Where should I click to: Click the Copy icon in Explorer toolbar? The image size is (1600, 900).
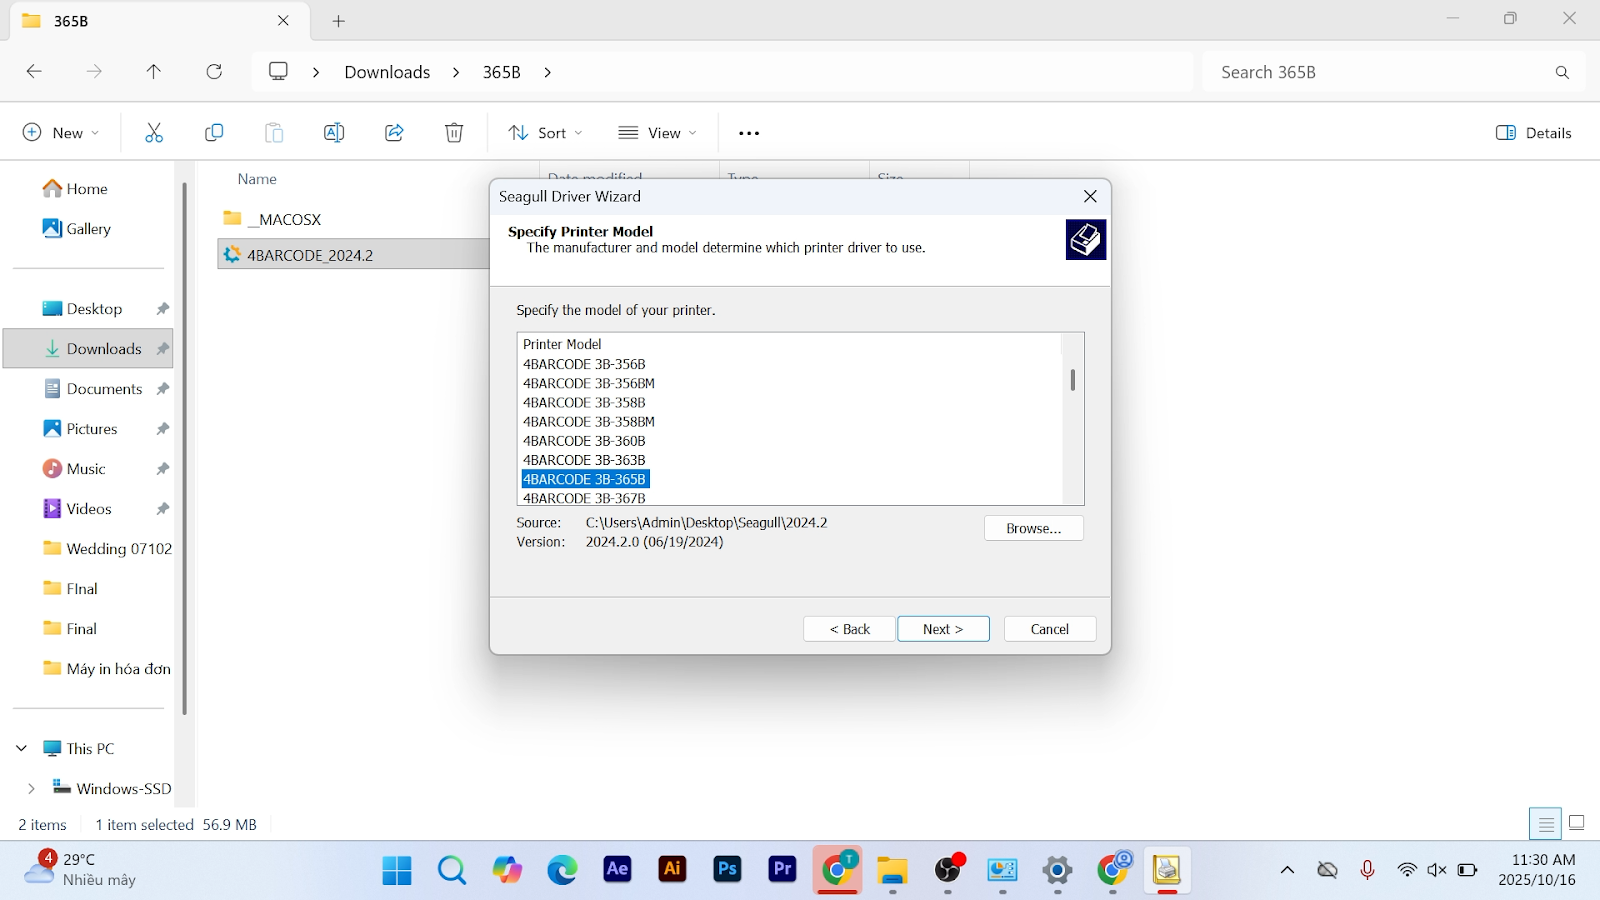(214, 133)
